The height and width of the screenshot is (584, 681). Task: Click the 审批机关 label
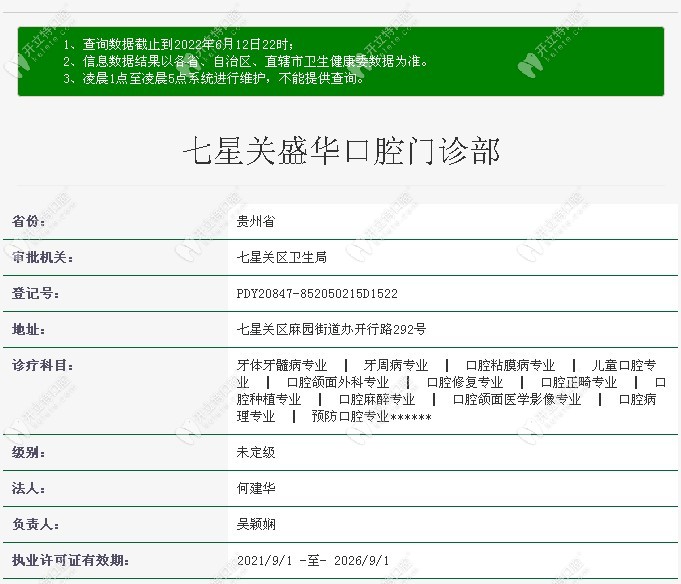click(43, 257)
